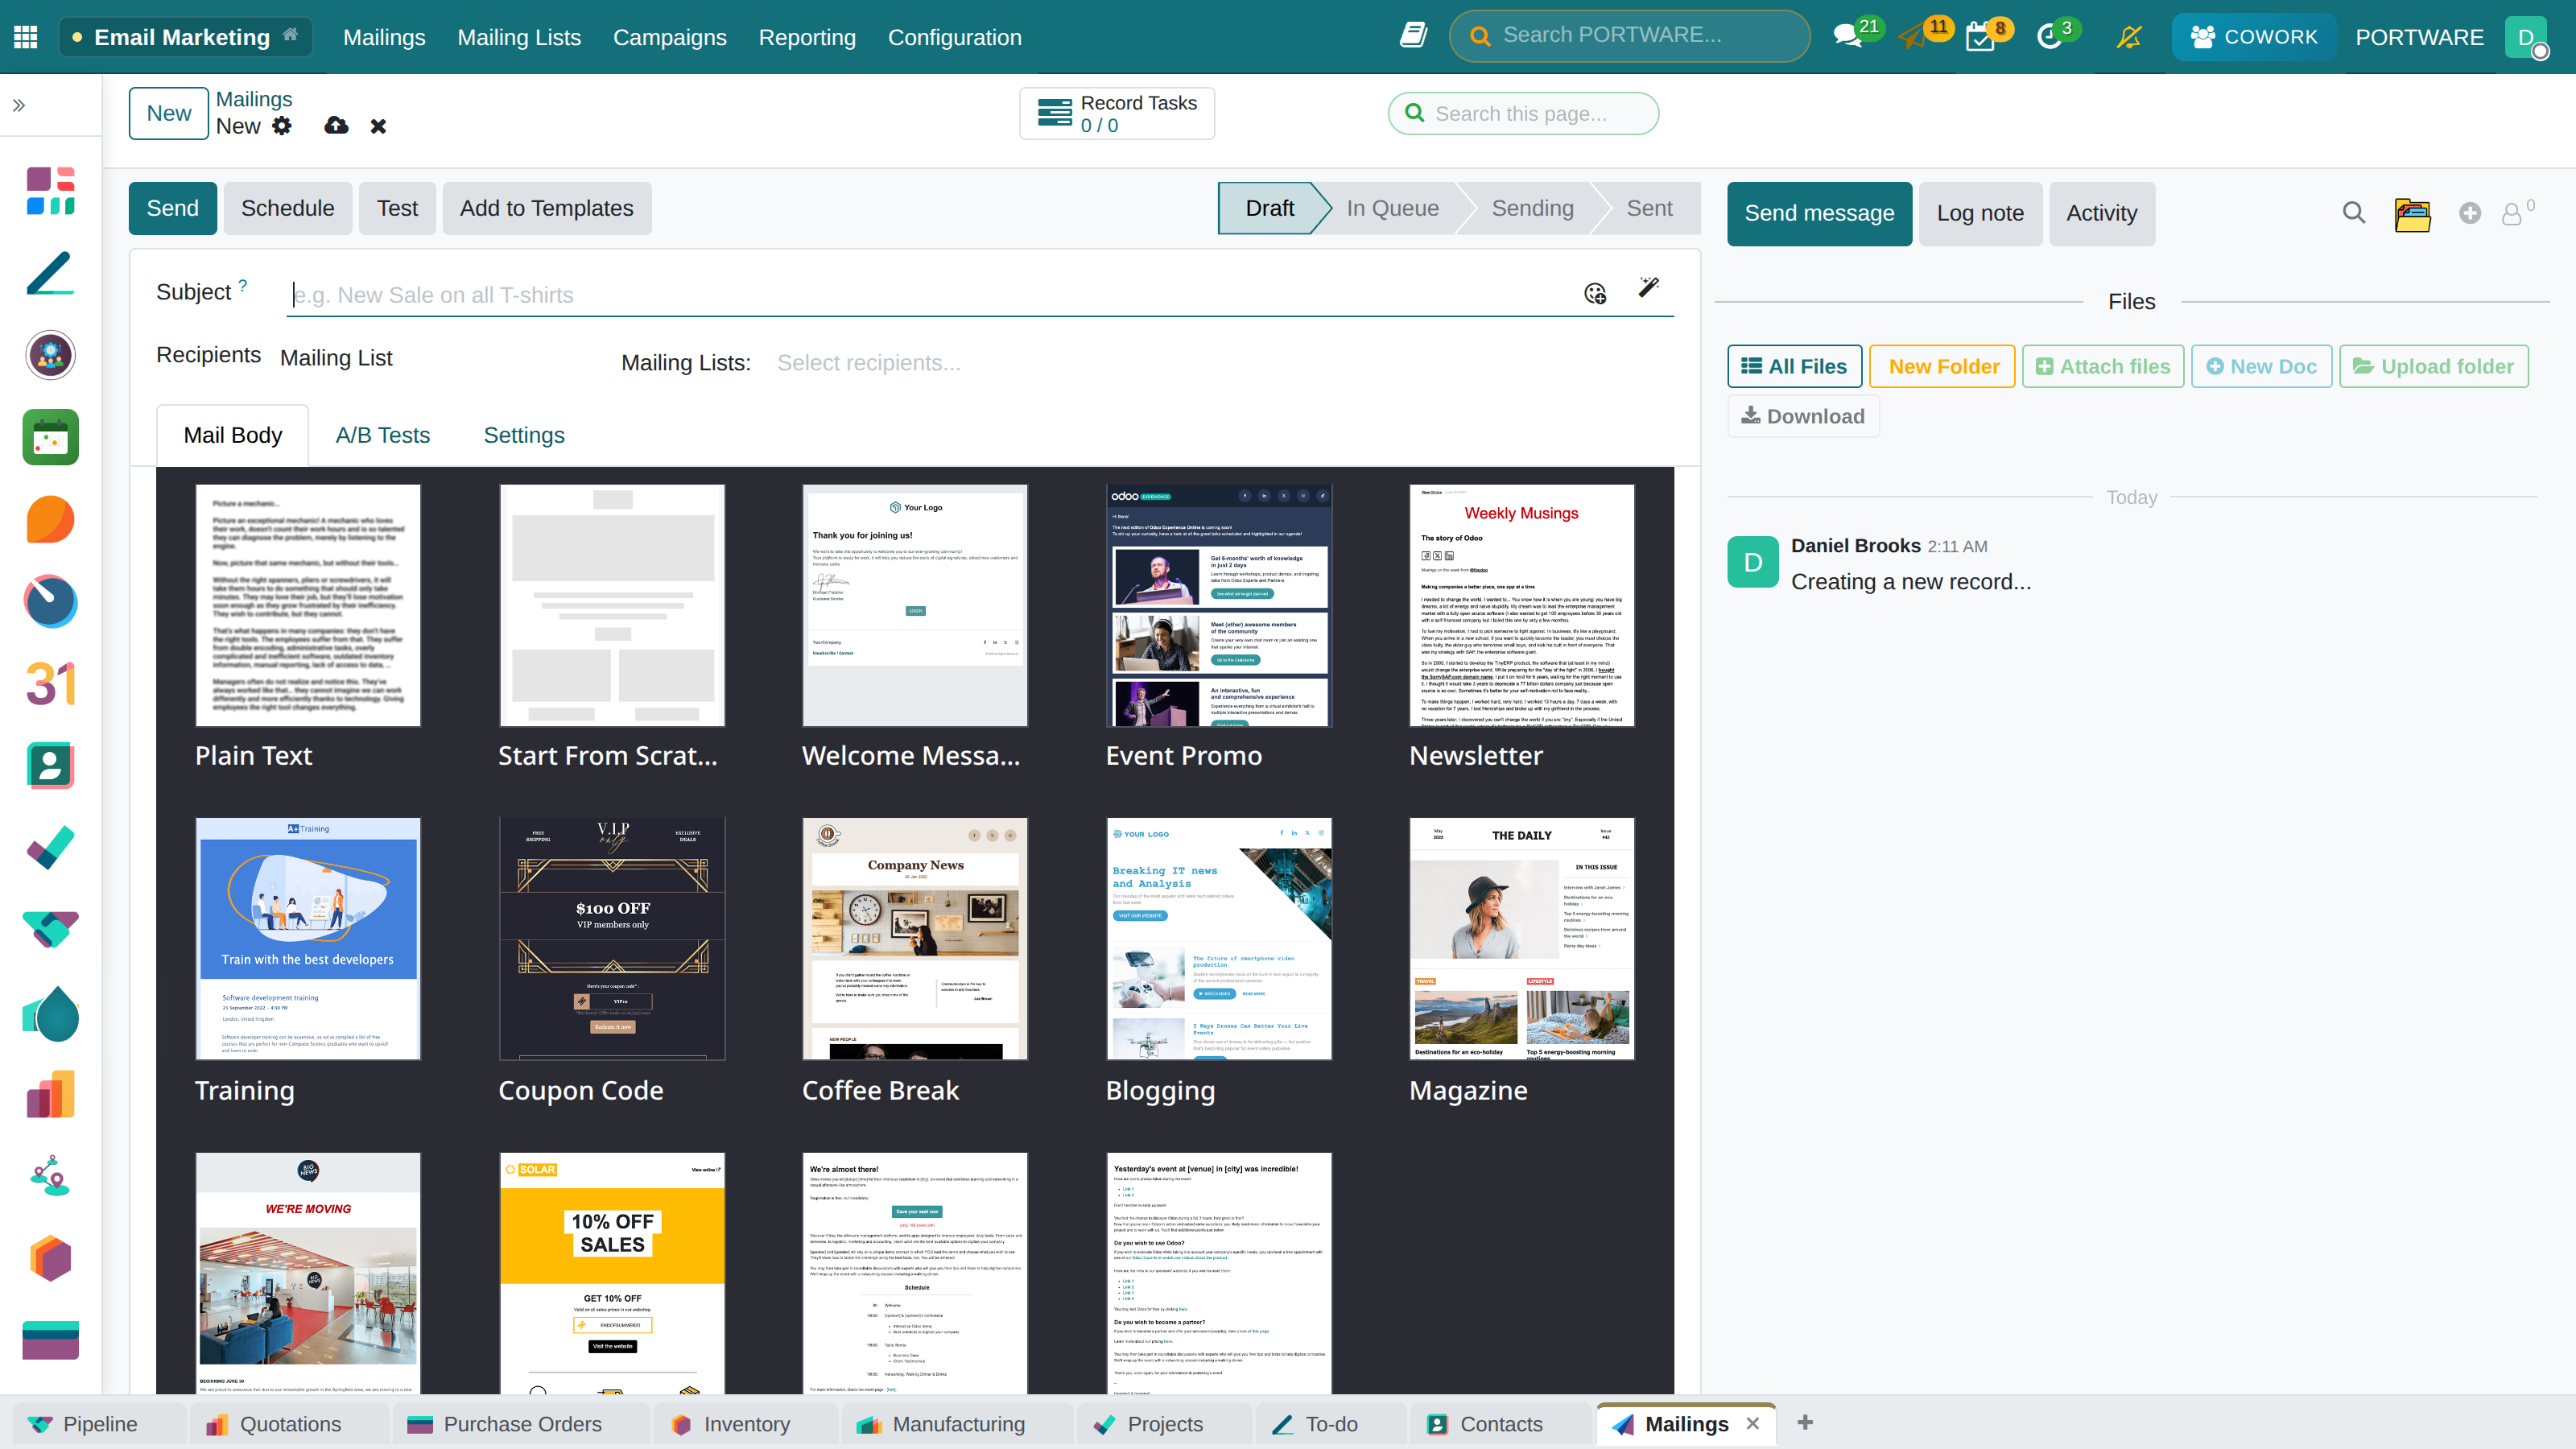The width and height of the screenshot is (2576, 1449).
Task: Choose the Event Promo template thumbnail
Action: (1219, 605)
